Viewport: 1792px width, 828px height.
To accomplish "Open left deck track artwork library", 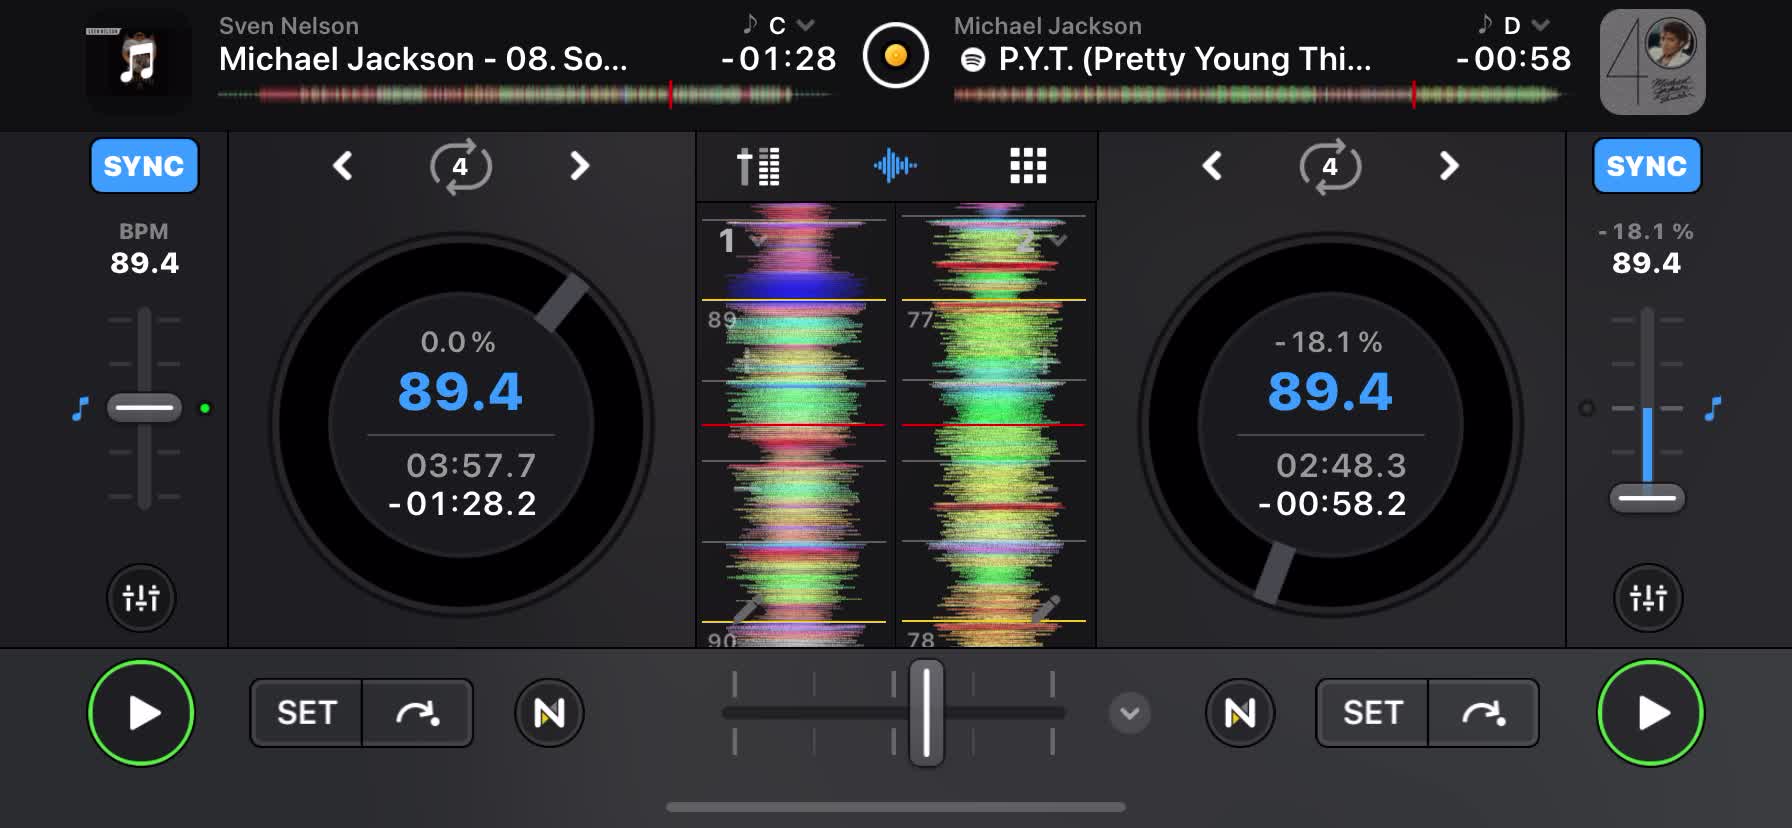I will [x=138, y=62].
